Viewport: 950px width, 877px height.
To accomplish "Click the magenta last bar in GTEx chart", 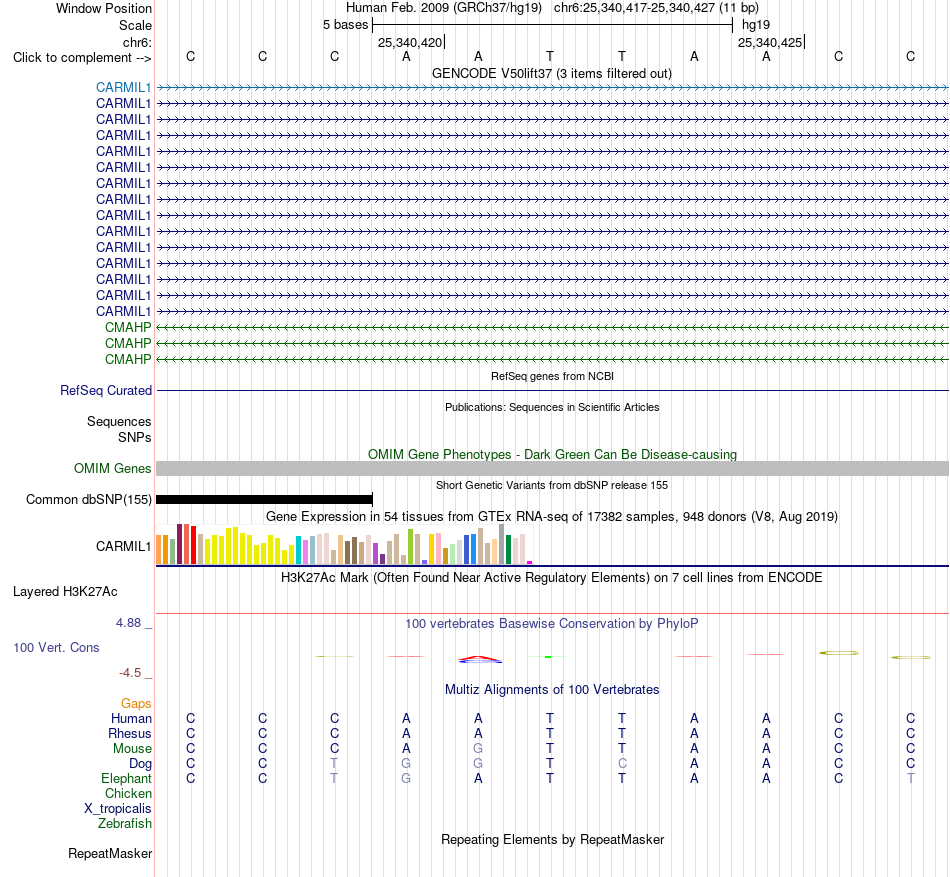I will [530, 563].
